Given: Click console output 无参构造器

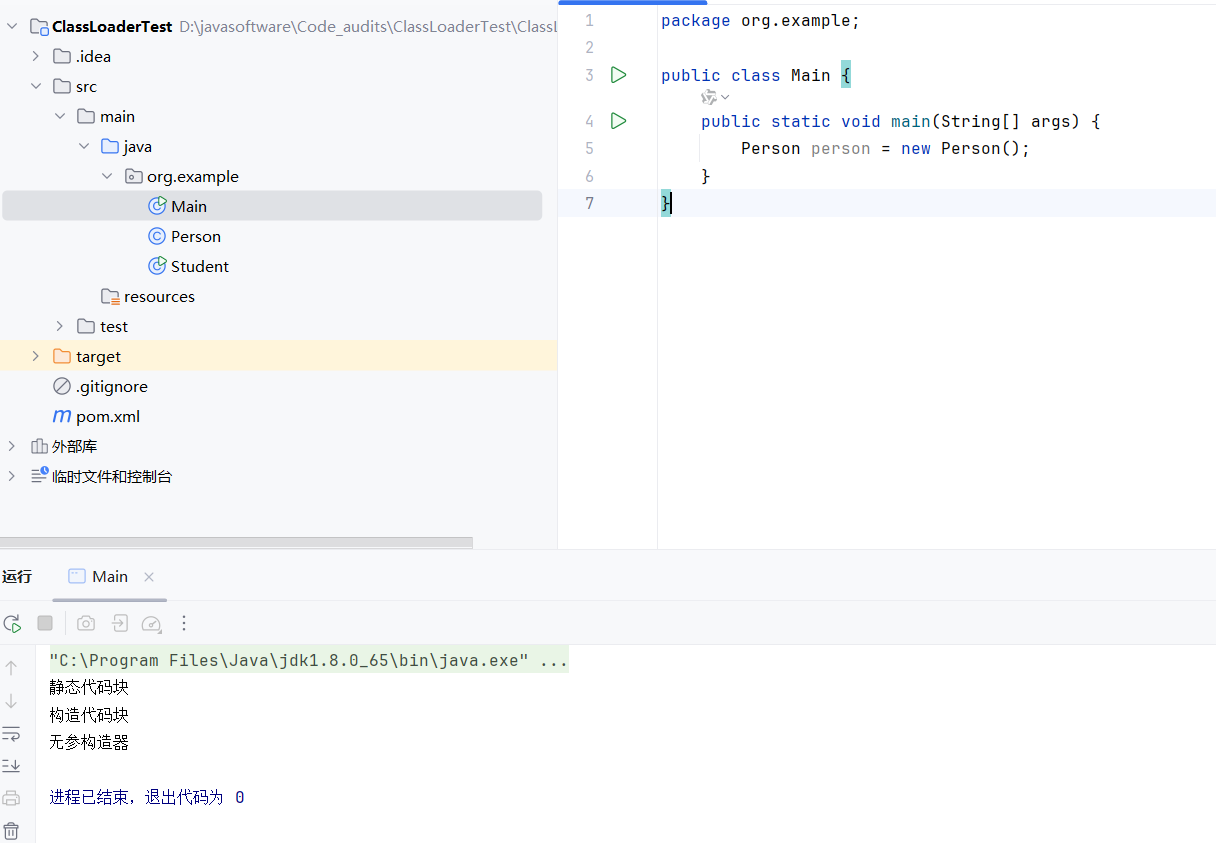Looking at the screenshot, I should (89, 742).
